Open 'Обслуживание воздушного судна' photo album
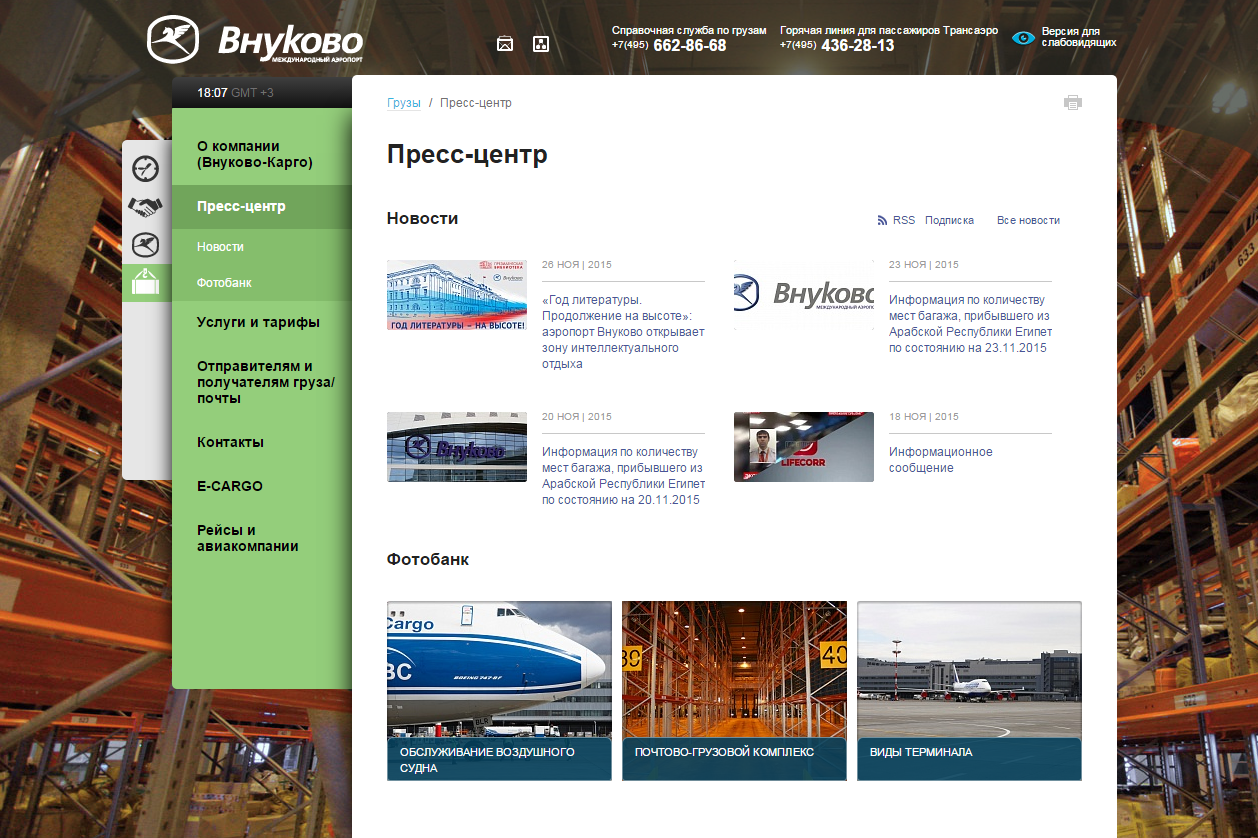 (499, 691)
